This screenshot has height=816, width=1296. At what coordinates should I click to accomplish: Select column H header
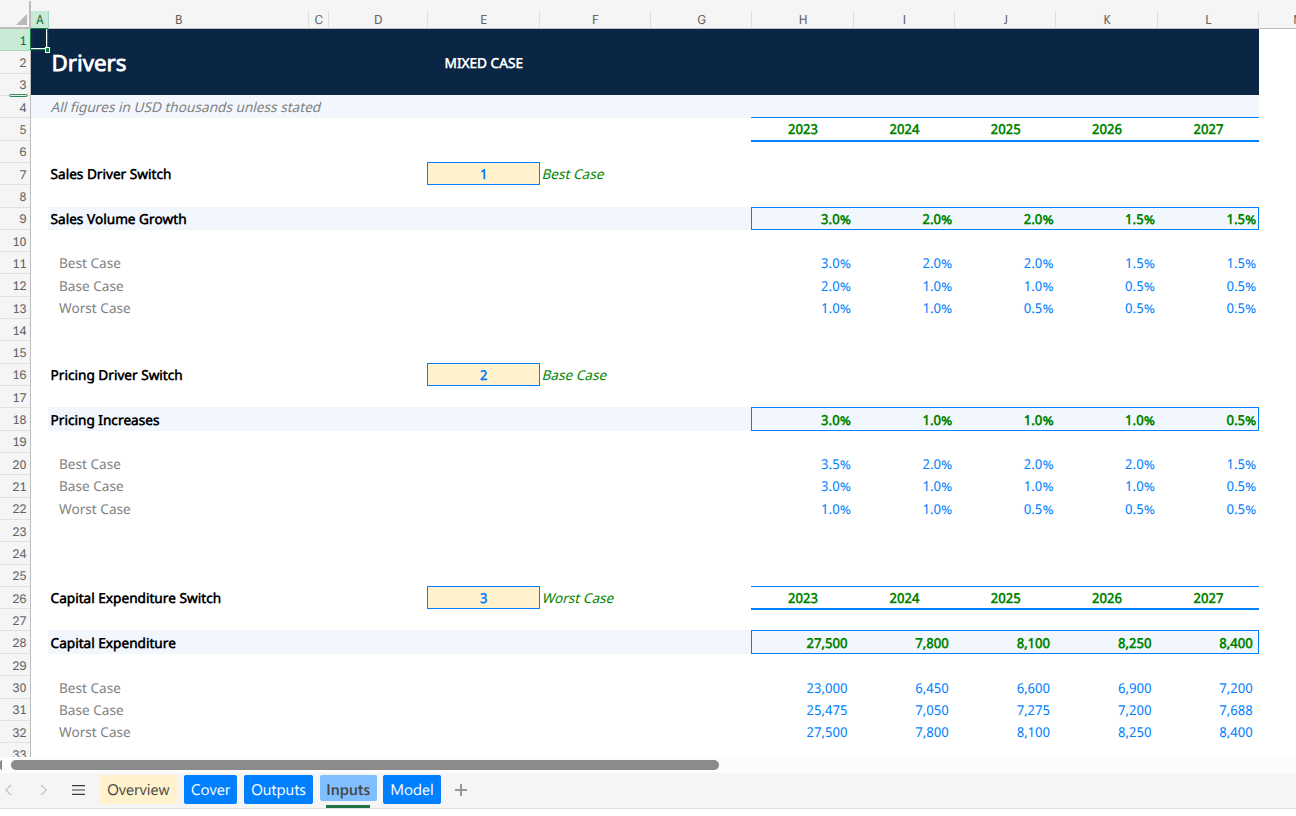[x=802, y=19]
